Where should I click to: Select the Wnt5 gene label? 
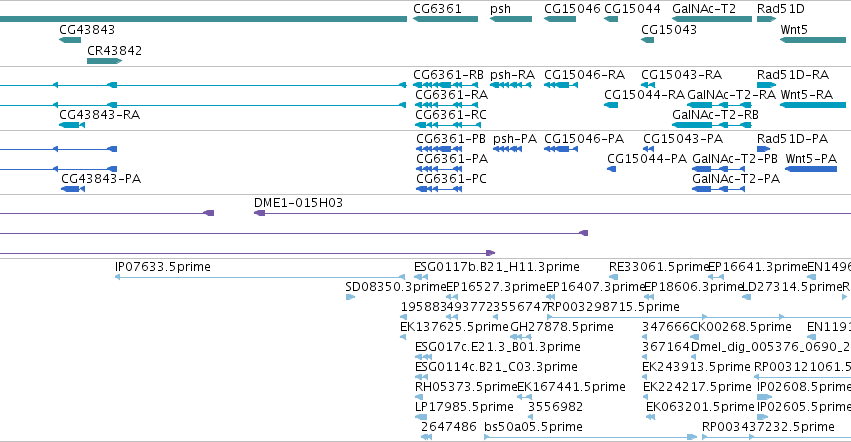pyautogui.click(x=794, y=29)
